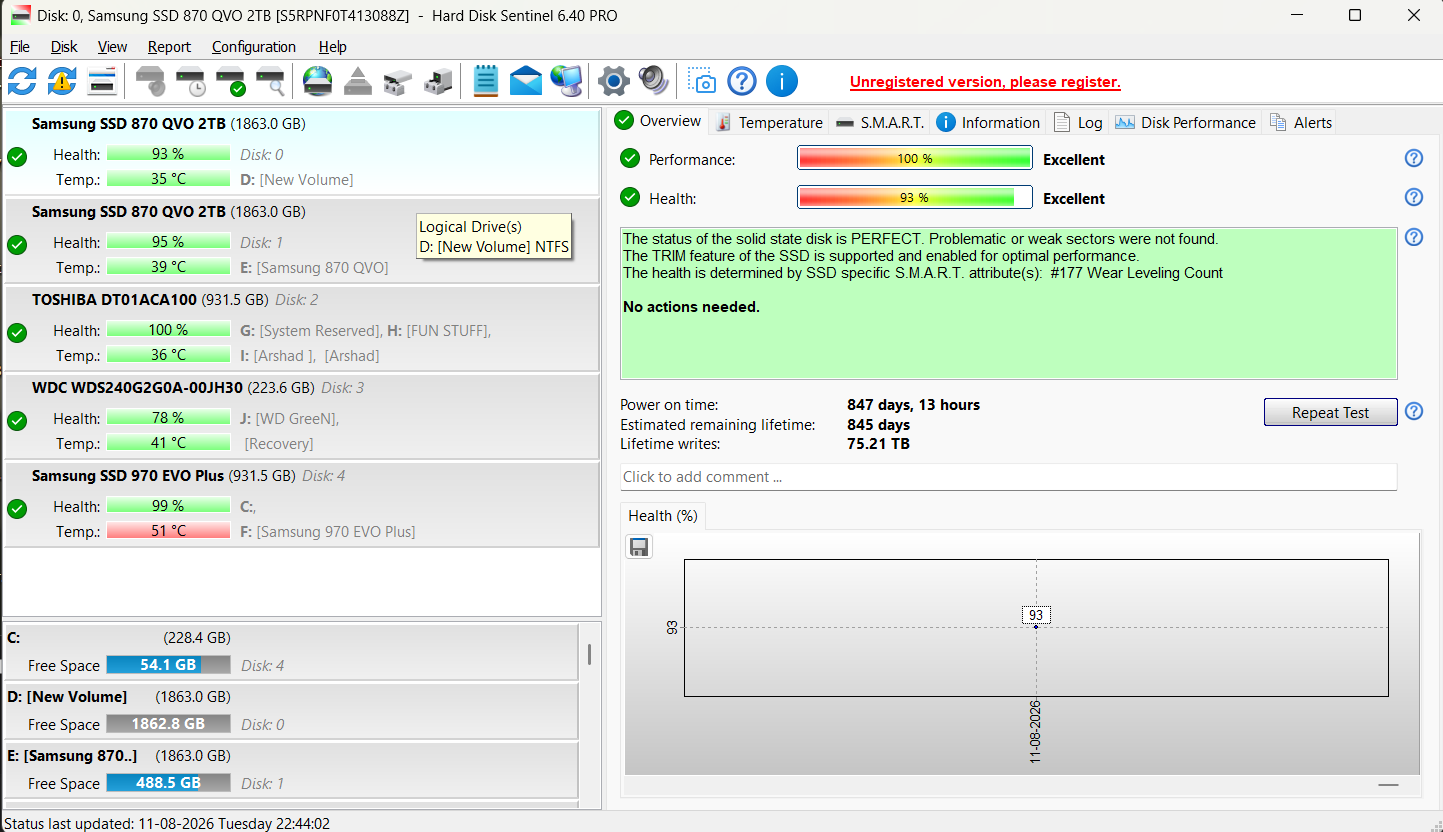Click the camera screenshot toolbar icon
This screenshot has width=1443, height=832.
tap(702, 81)
